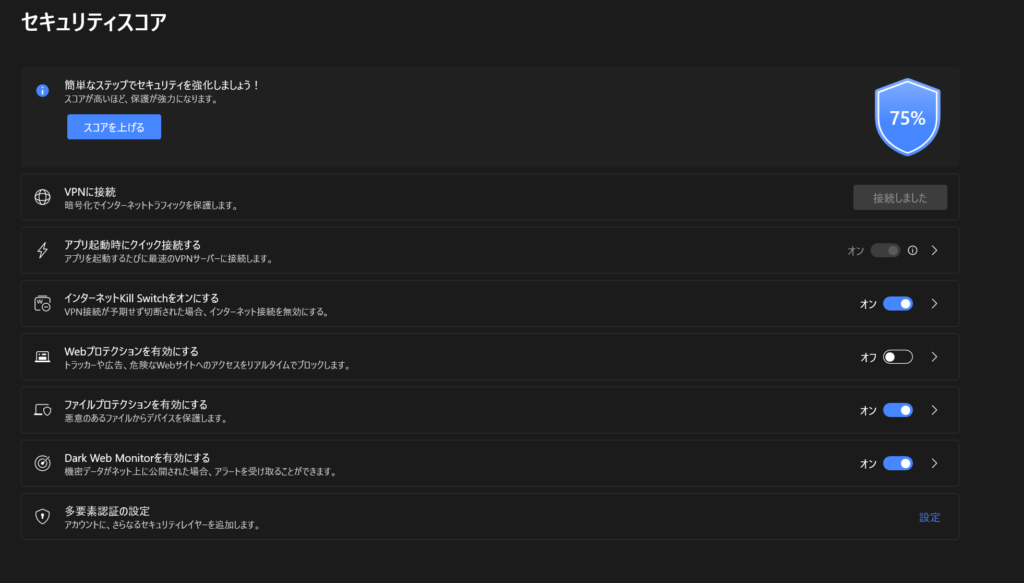Screen dimensions: 1024x583
Task: Click the Kill Switch icon
Action: 42,304
